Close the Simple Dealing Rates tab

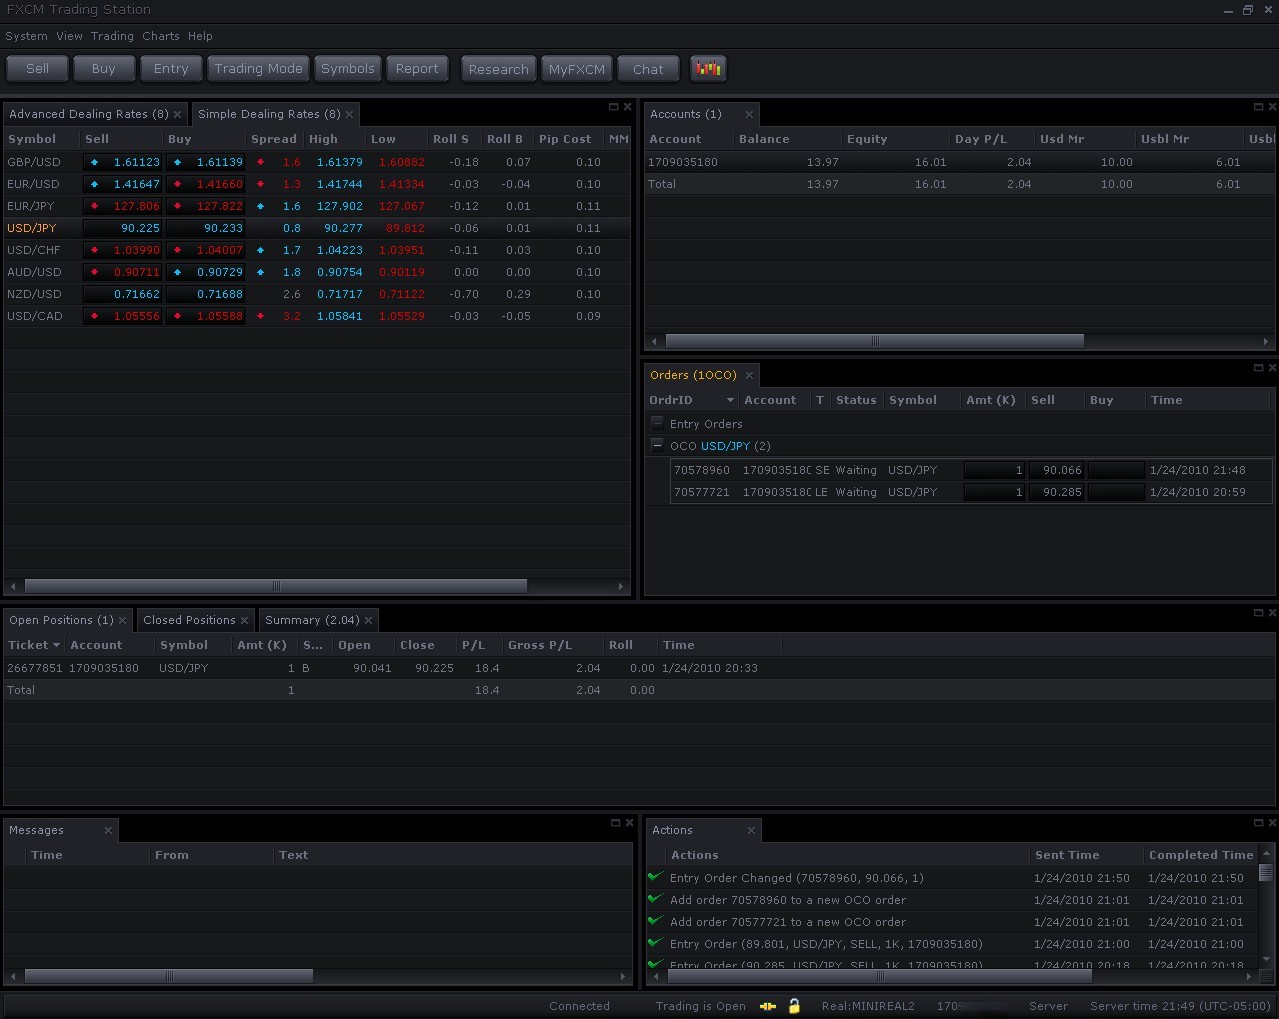(x=349, y=115)
